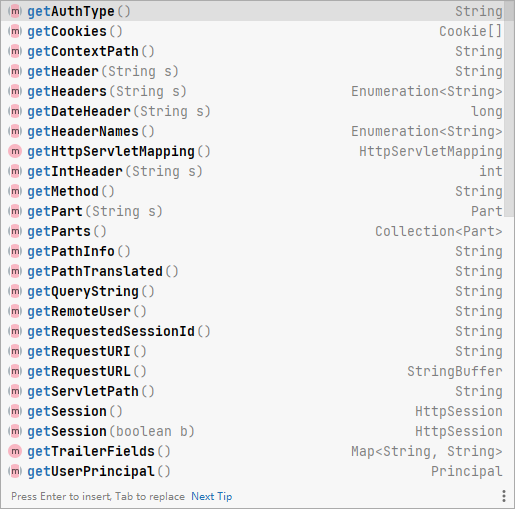Click the method icon beside getRequestURL

pos(15,371)
